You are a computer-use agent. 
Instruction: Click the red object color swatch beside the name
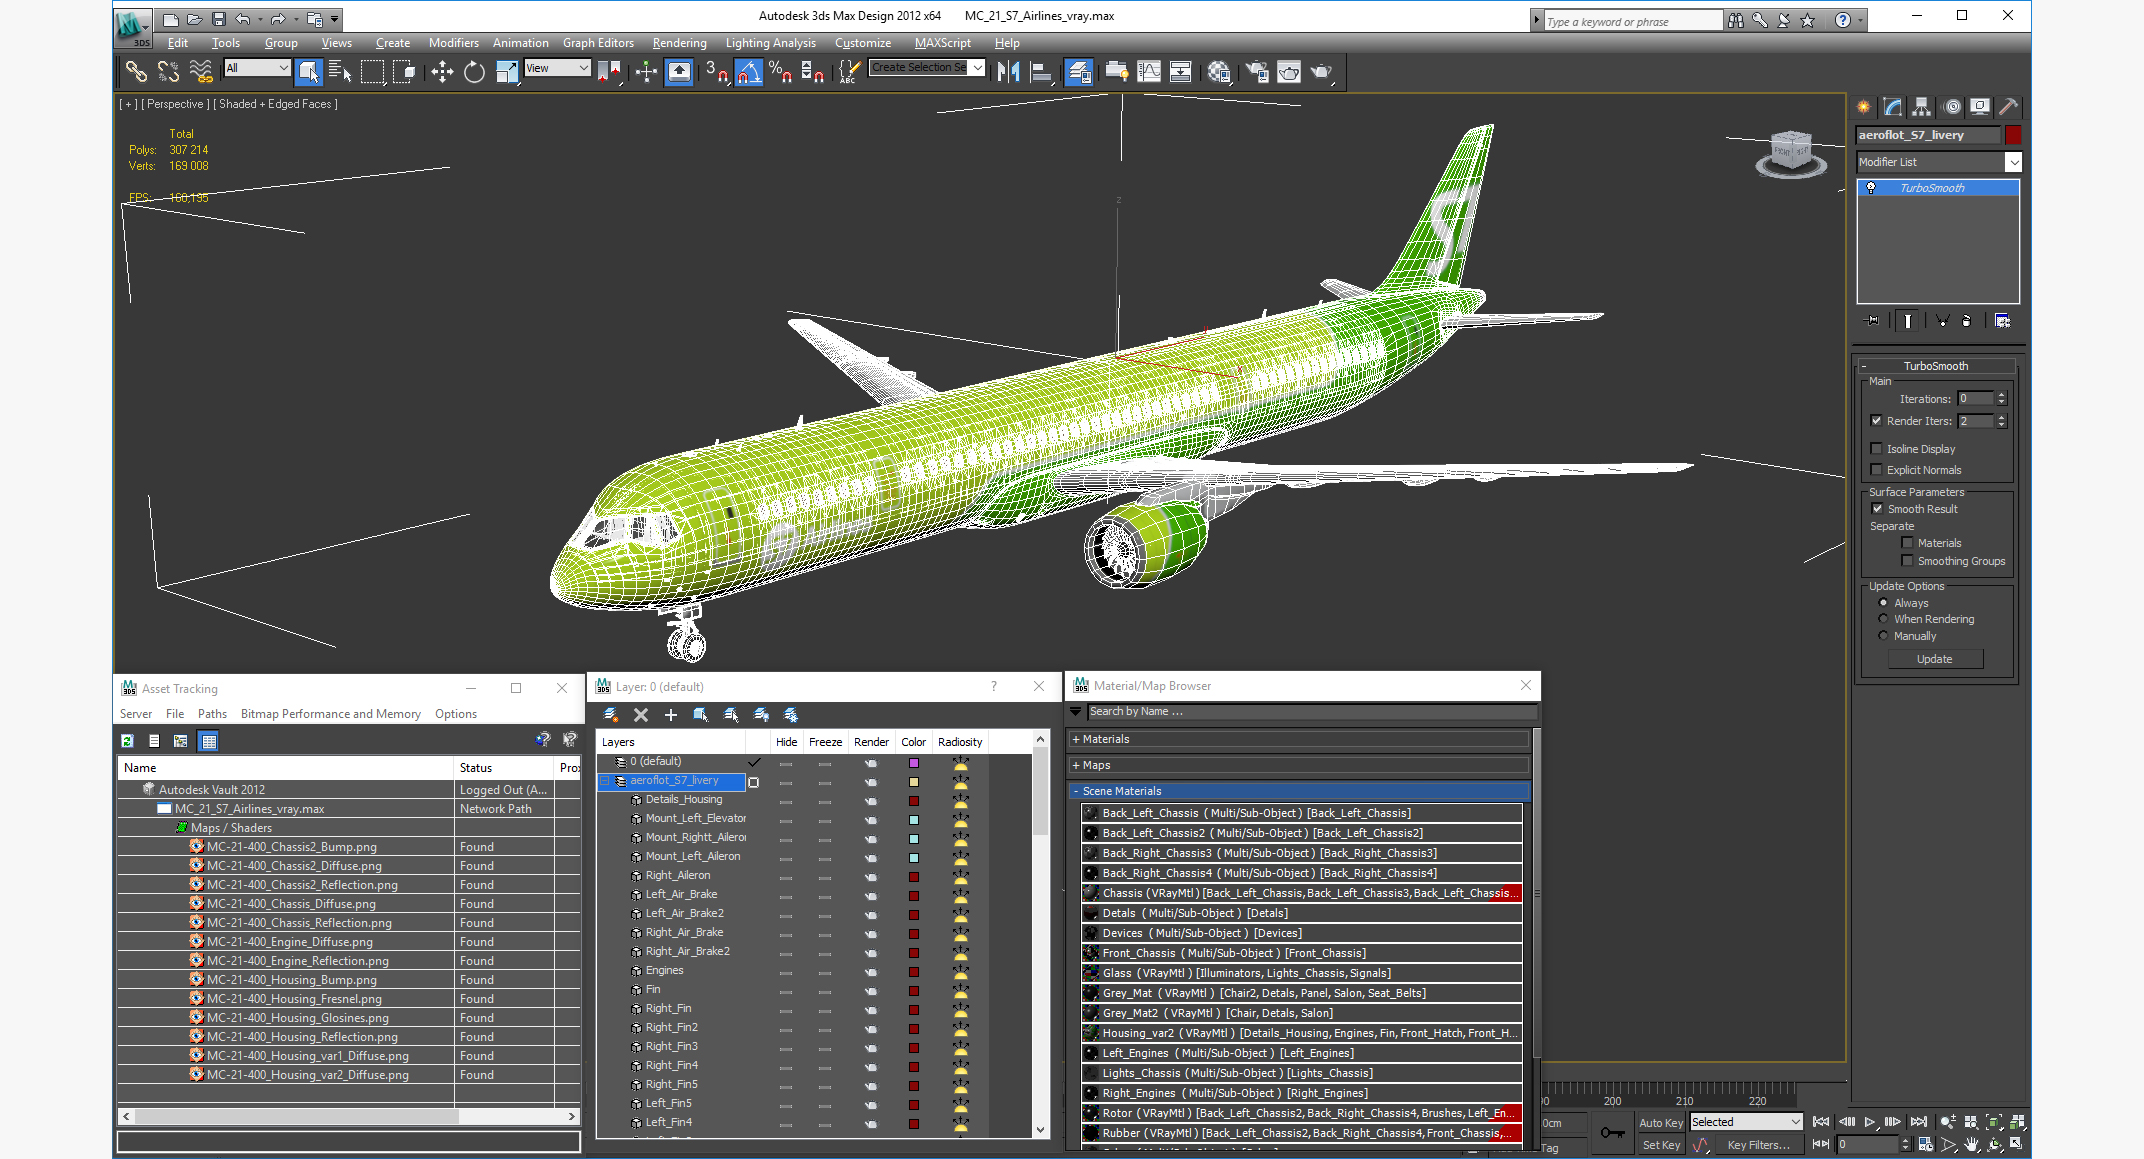pyautogui.click(x=2013, y=135)
